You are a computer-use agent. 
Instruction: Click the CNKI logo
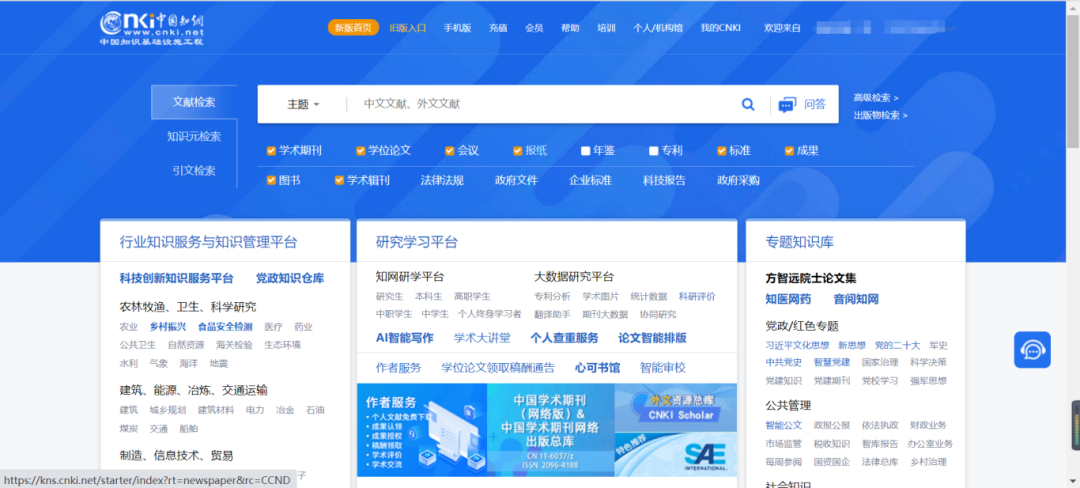152,28
